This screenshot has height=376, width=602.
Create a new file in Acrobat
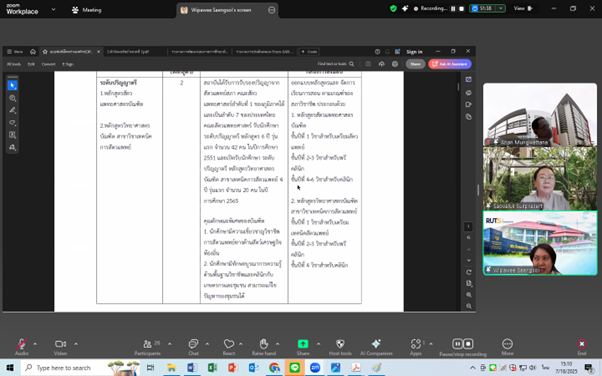[309, 51]
